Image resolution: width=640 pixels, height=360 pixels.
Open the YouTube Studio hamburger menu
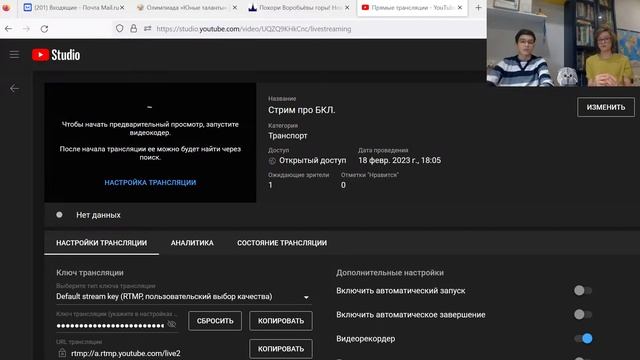[14, 54]
